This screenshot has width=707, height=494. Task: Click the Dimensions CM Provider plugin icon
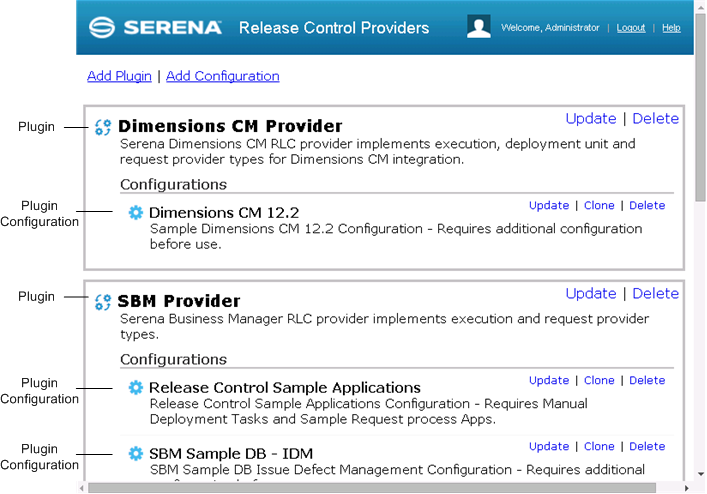tap(103, 127)
